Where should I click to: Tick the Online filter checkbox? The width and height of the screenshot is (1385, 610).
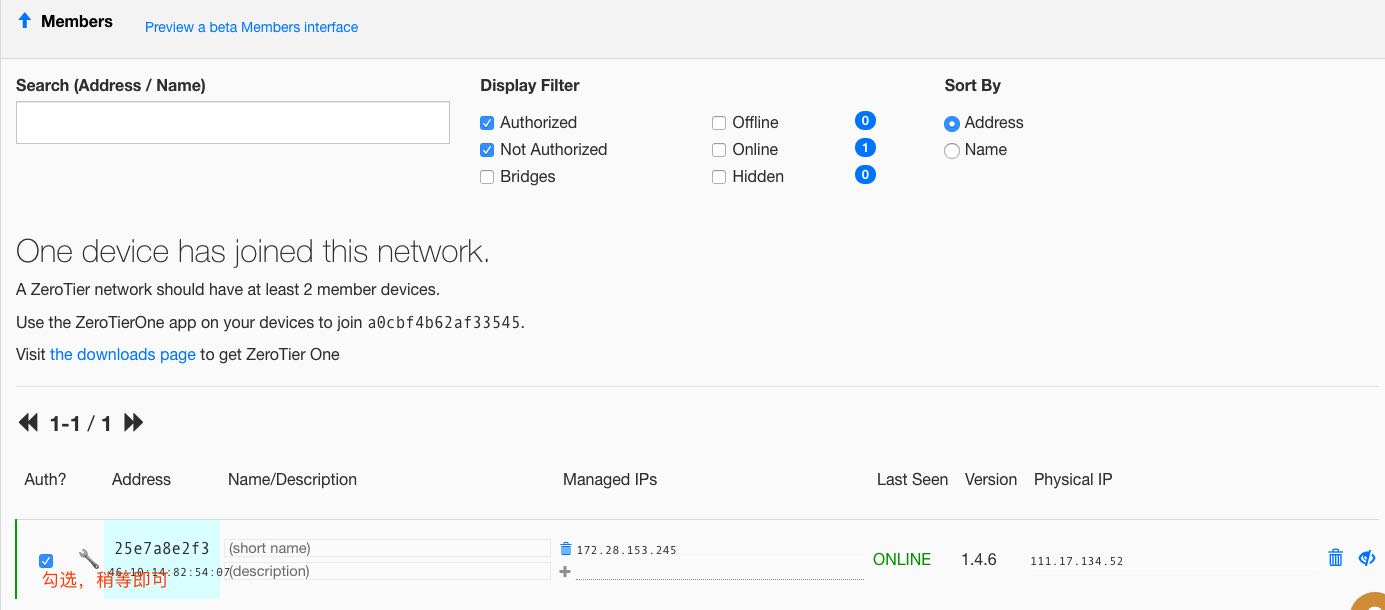tap(719, 150)
